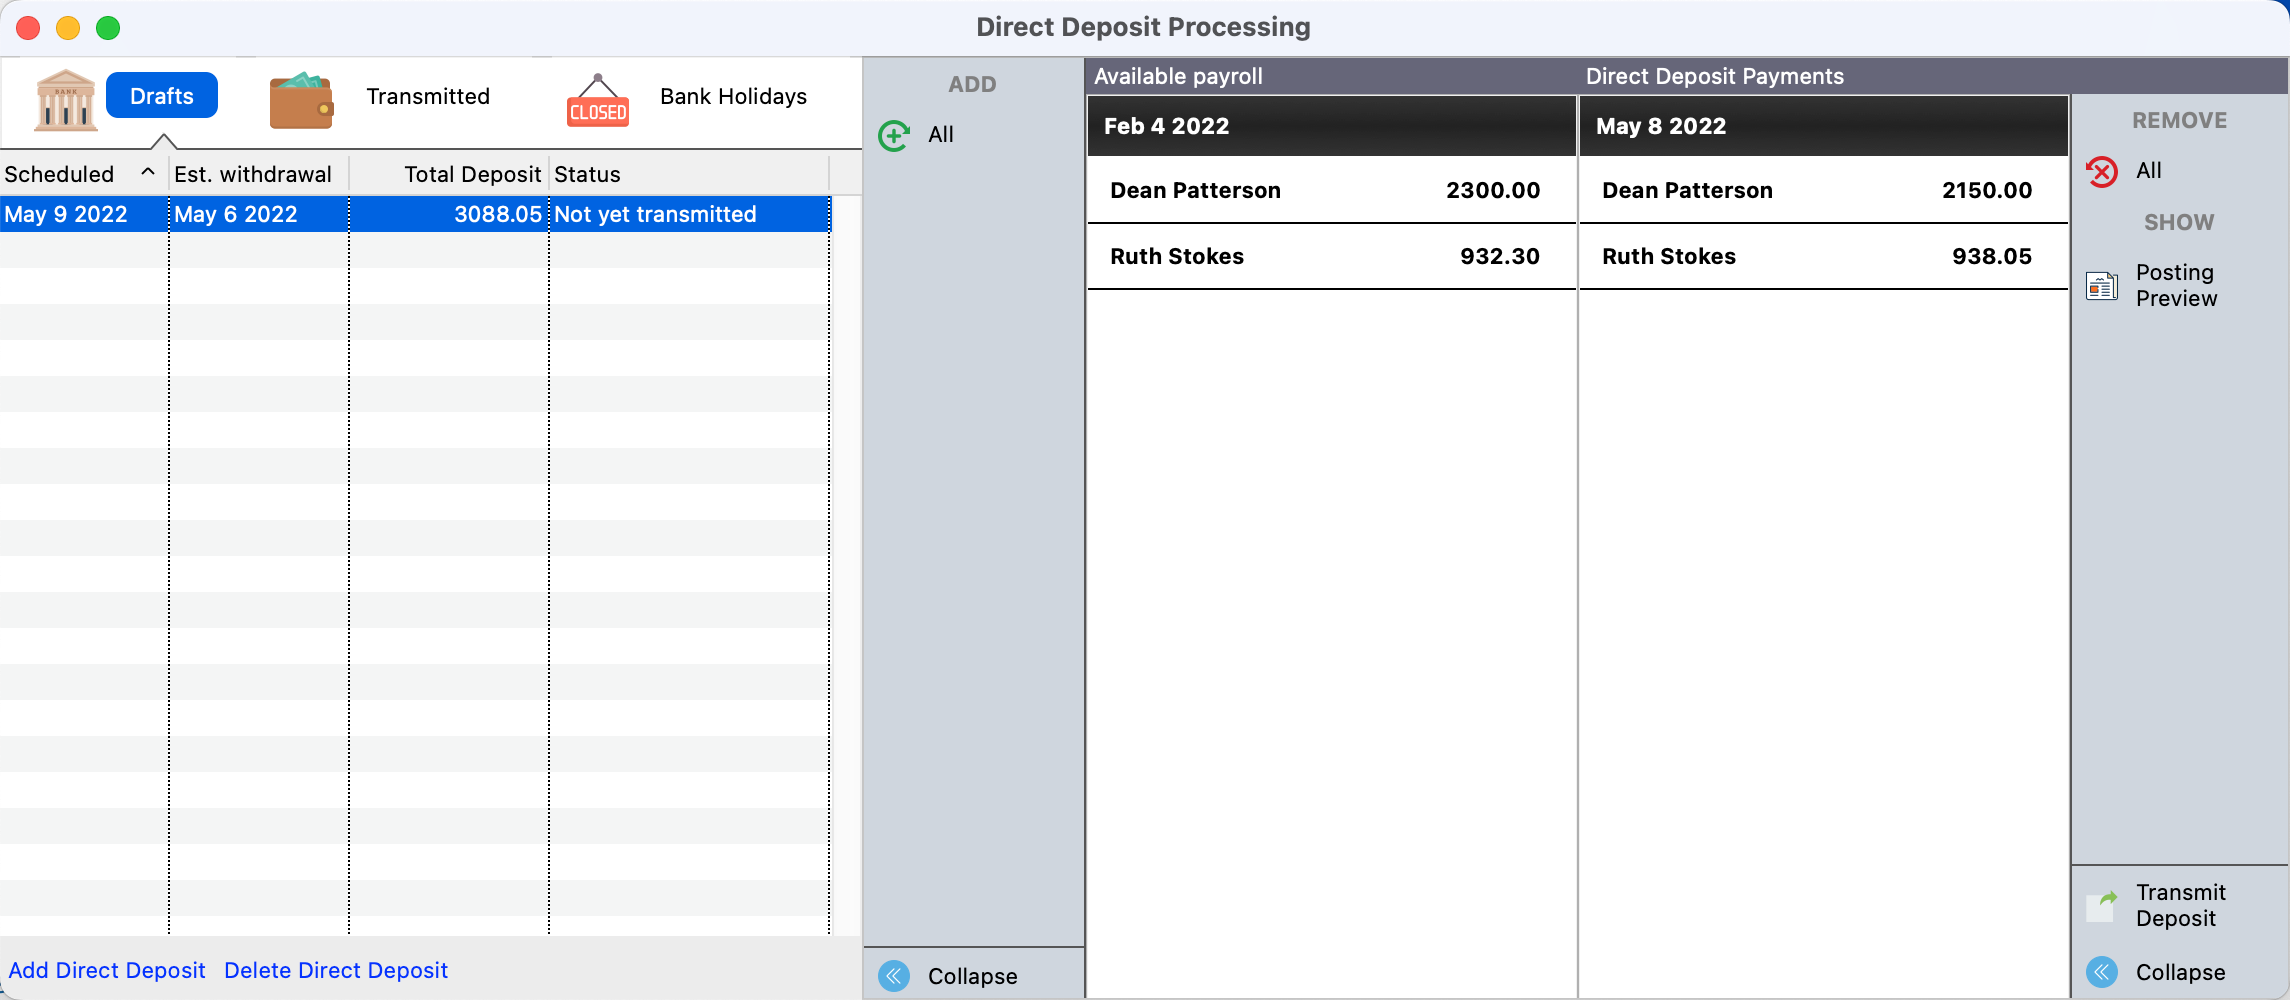Image resolution: width=2290 pixels, height=1000 pixels.
Task: Click the Delete Direct Deposit link
Action: tap(336, 970)
